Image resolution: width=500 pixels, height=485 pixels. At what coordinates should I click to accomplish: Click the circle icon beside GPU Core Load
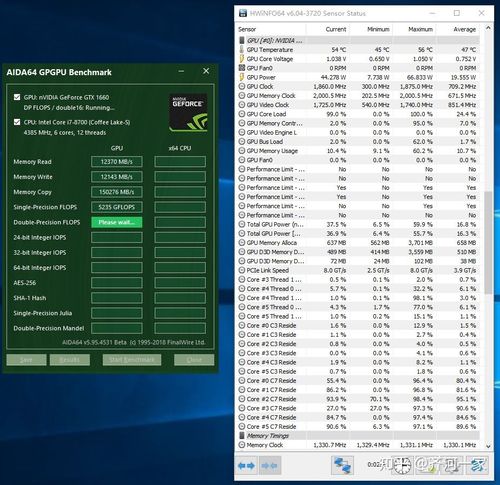coord(242,114)
